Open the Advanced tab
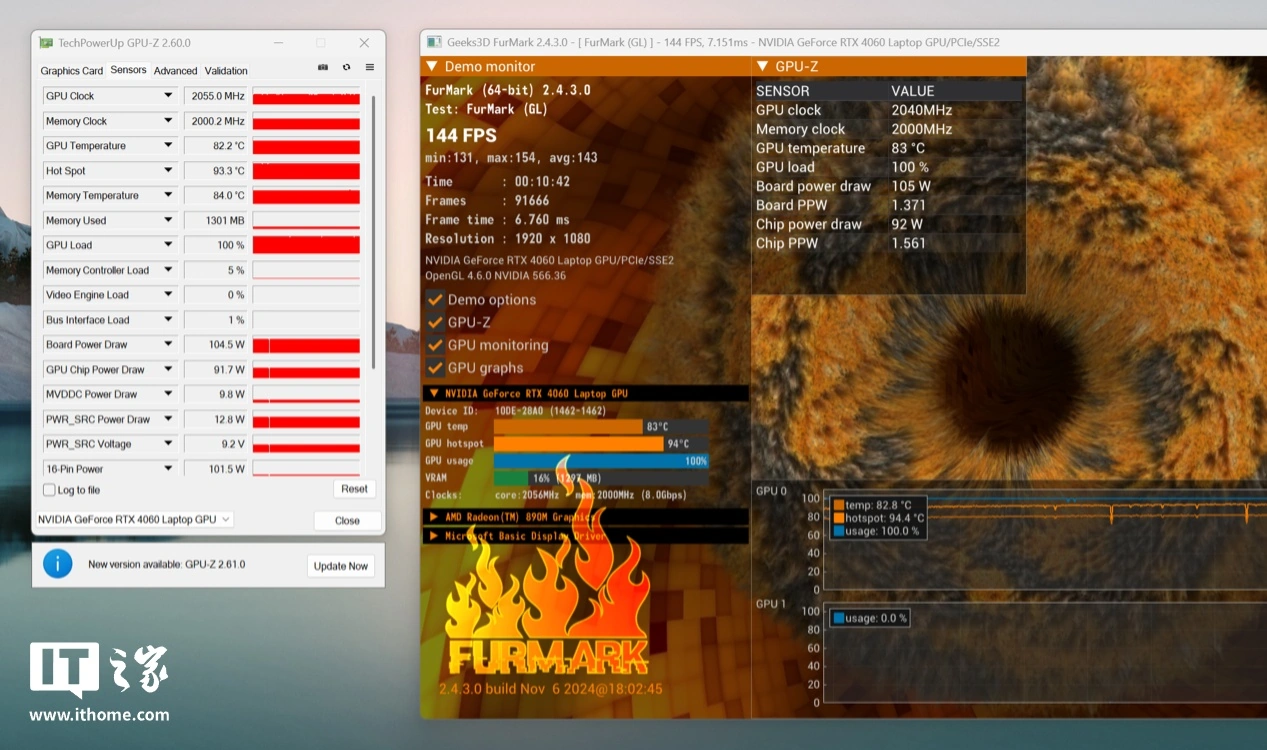The width and height of the screenshot is (1267, 750). (x=175, y=71)
